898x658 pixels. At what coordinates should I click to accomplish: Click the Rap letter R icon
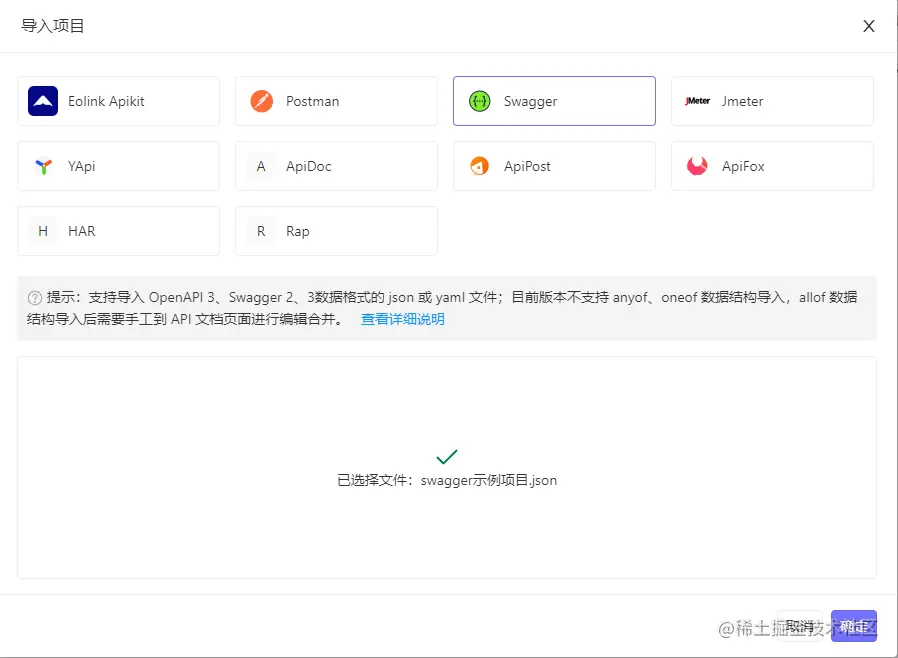pos(261,231)
